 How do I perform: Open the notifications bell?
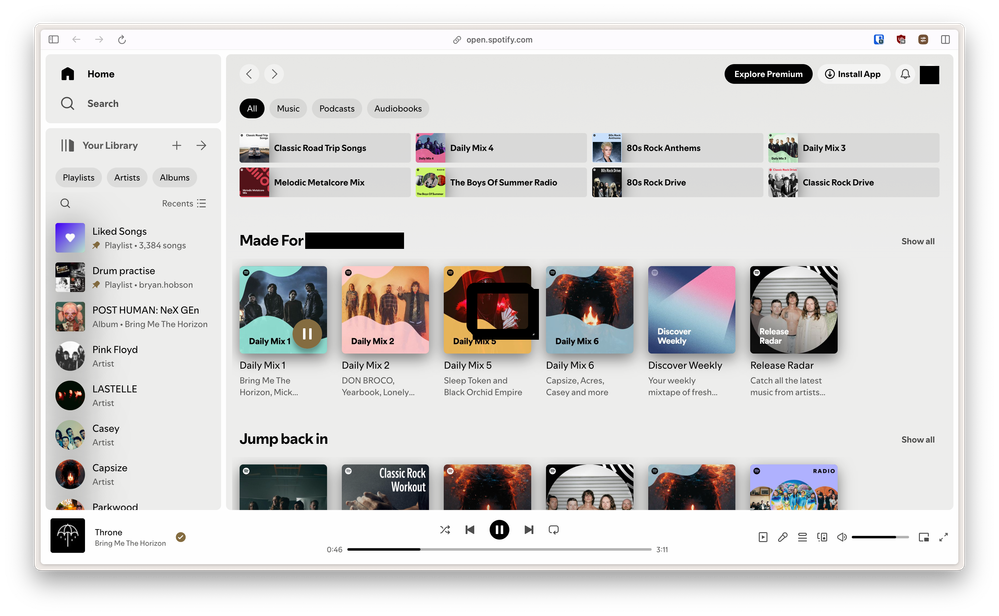pos(905,74)
